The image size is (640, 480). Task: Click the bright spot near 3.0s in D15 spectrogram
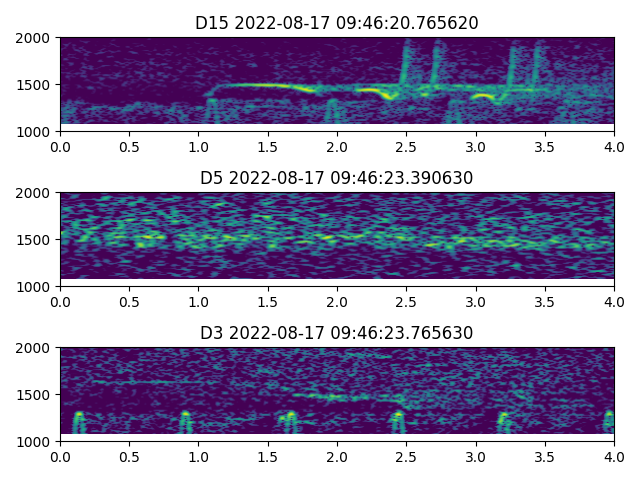pos(481,97)
